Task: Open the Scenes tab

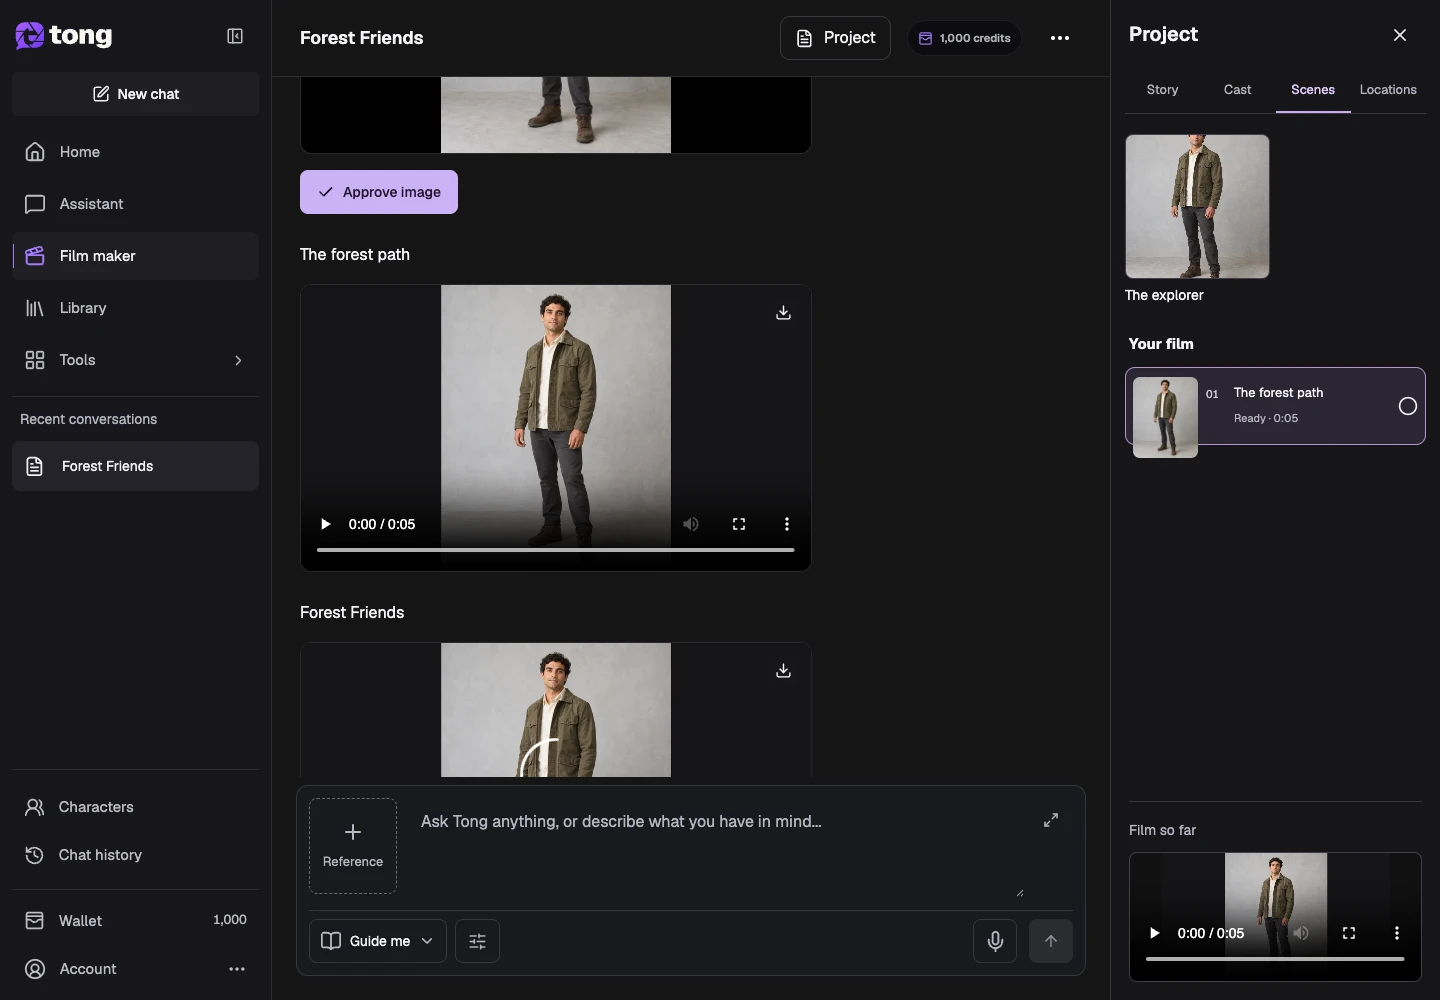Action: coord(1313,90)
